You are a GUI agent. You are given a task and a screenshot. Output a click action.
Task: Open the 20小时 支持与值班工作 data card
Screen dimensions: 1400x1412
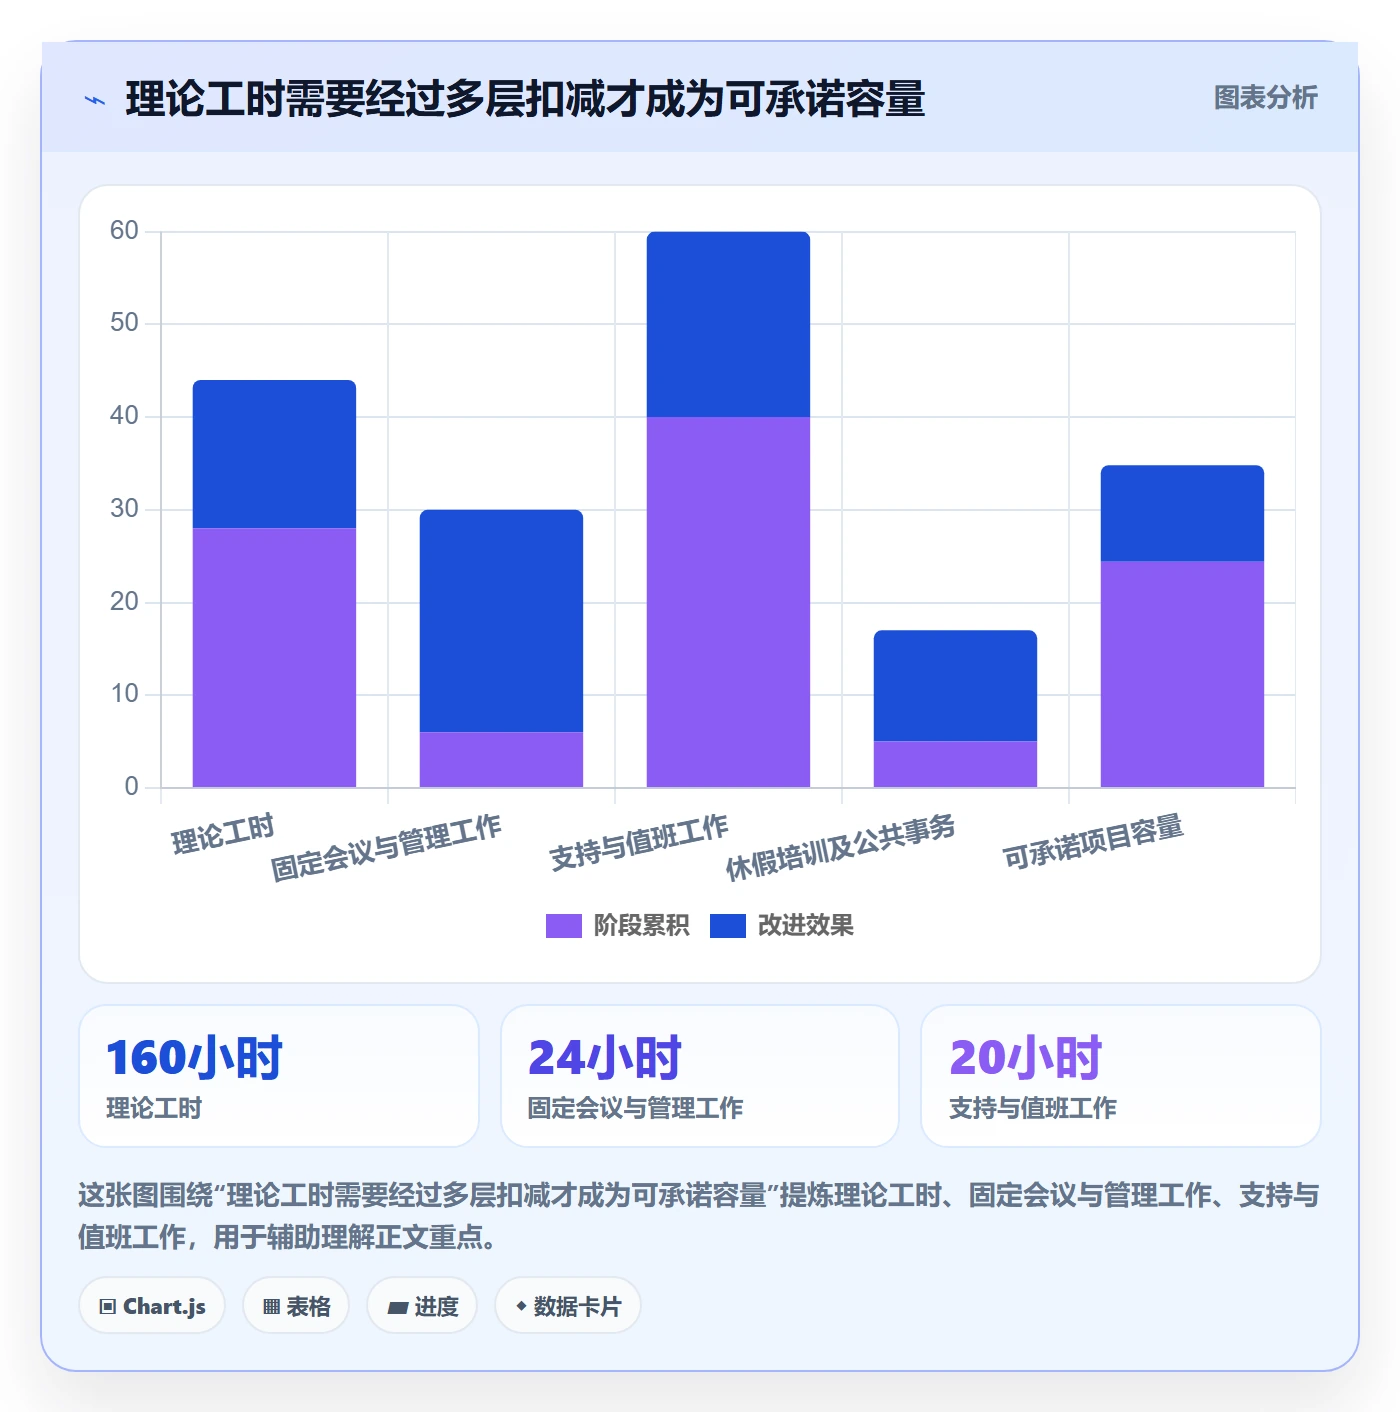click(x=1121, y=1076)
